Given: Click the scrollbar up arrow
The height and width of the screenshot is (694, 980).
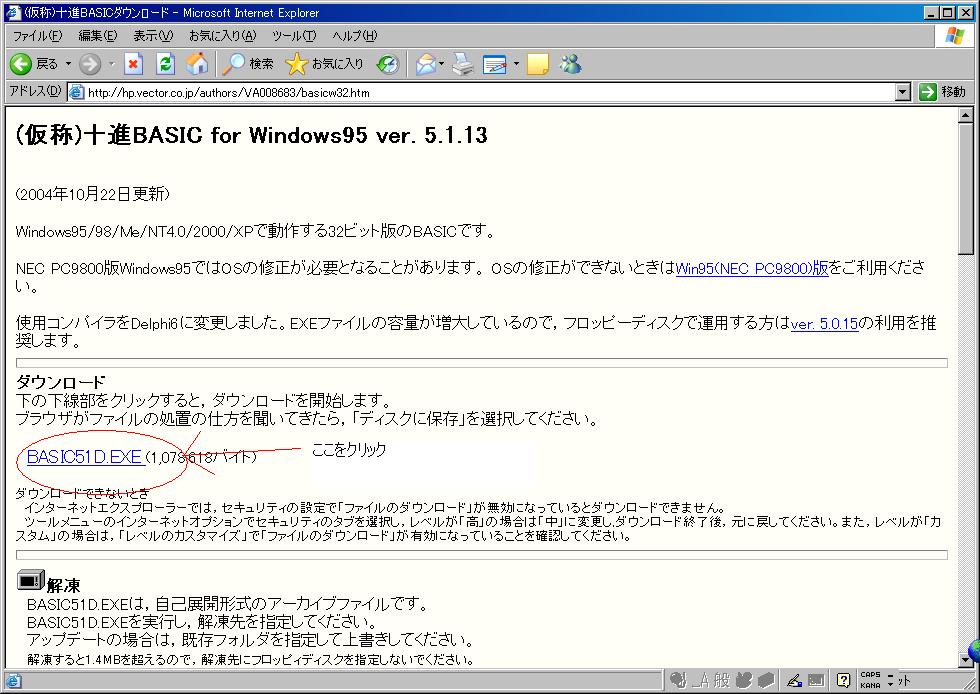Looking at the screenshot, I should pos(965,116).
